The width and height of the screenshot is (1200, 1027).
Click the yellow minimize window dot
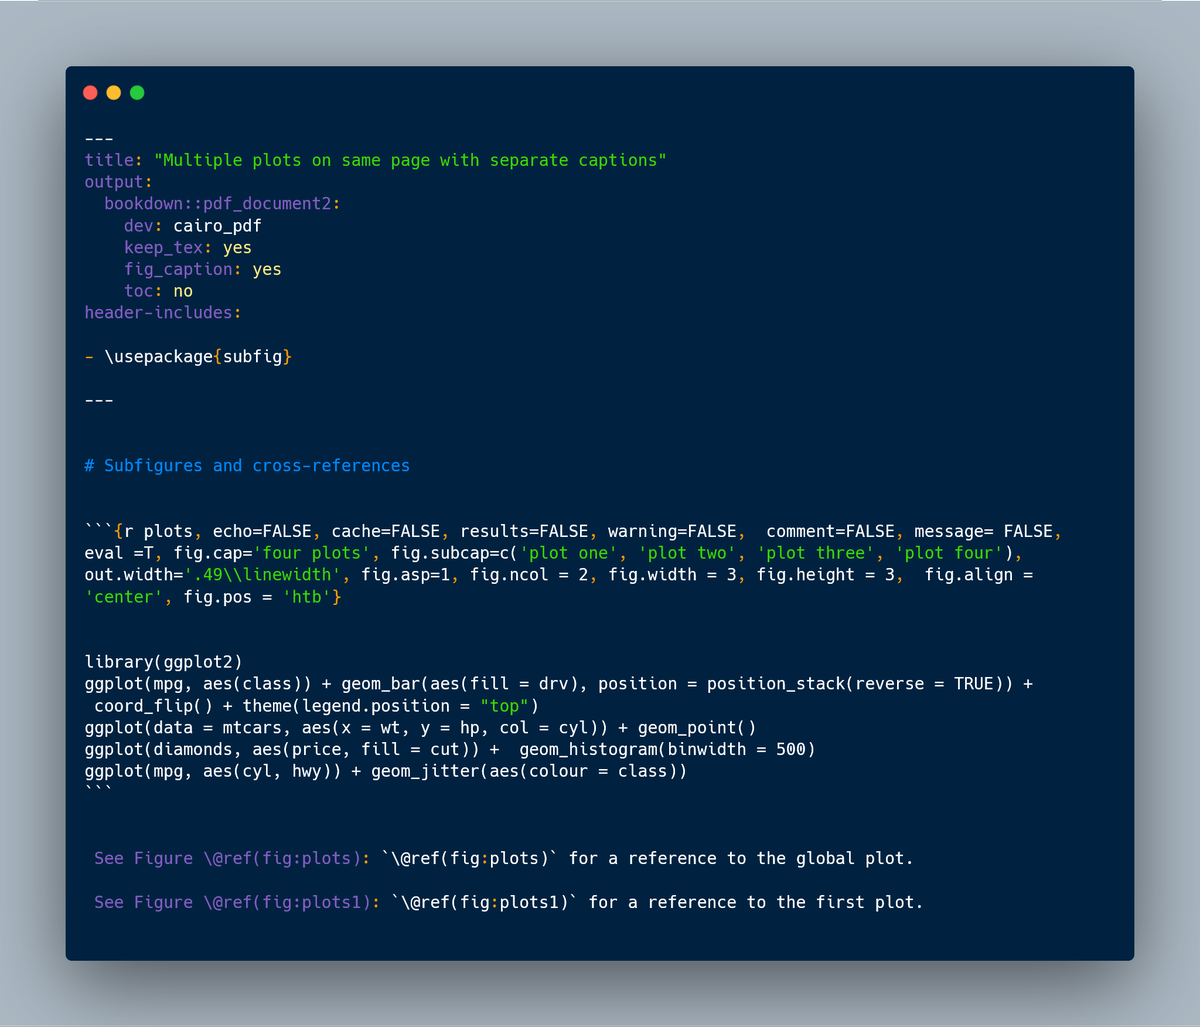pyautogui.click(x=114, y=93)
